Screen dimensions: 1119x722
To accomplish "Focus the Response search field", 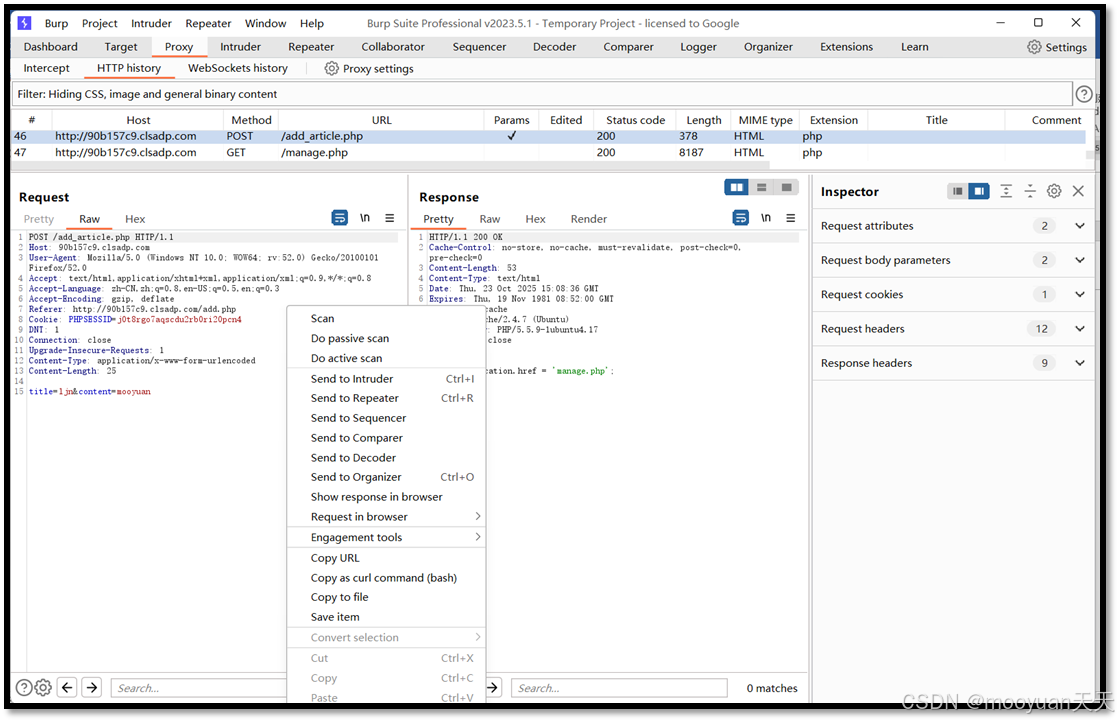I will (x=619, y=688).
